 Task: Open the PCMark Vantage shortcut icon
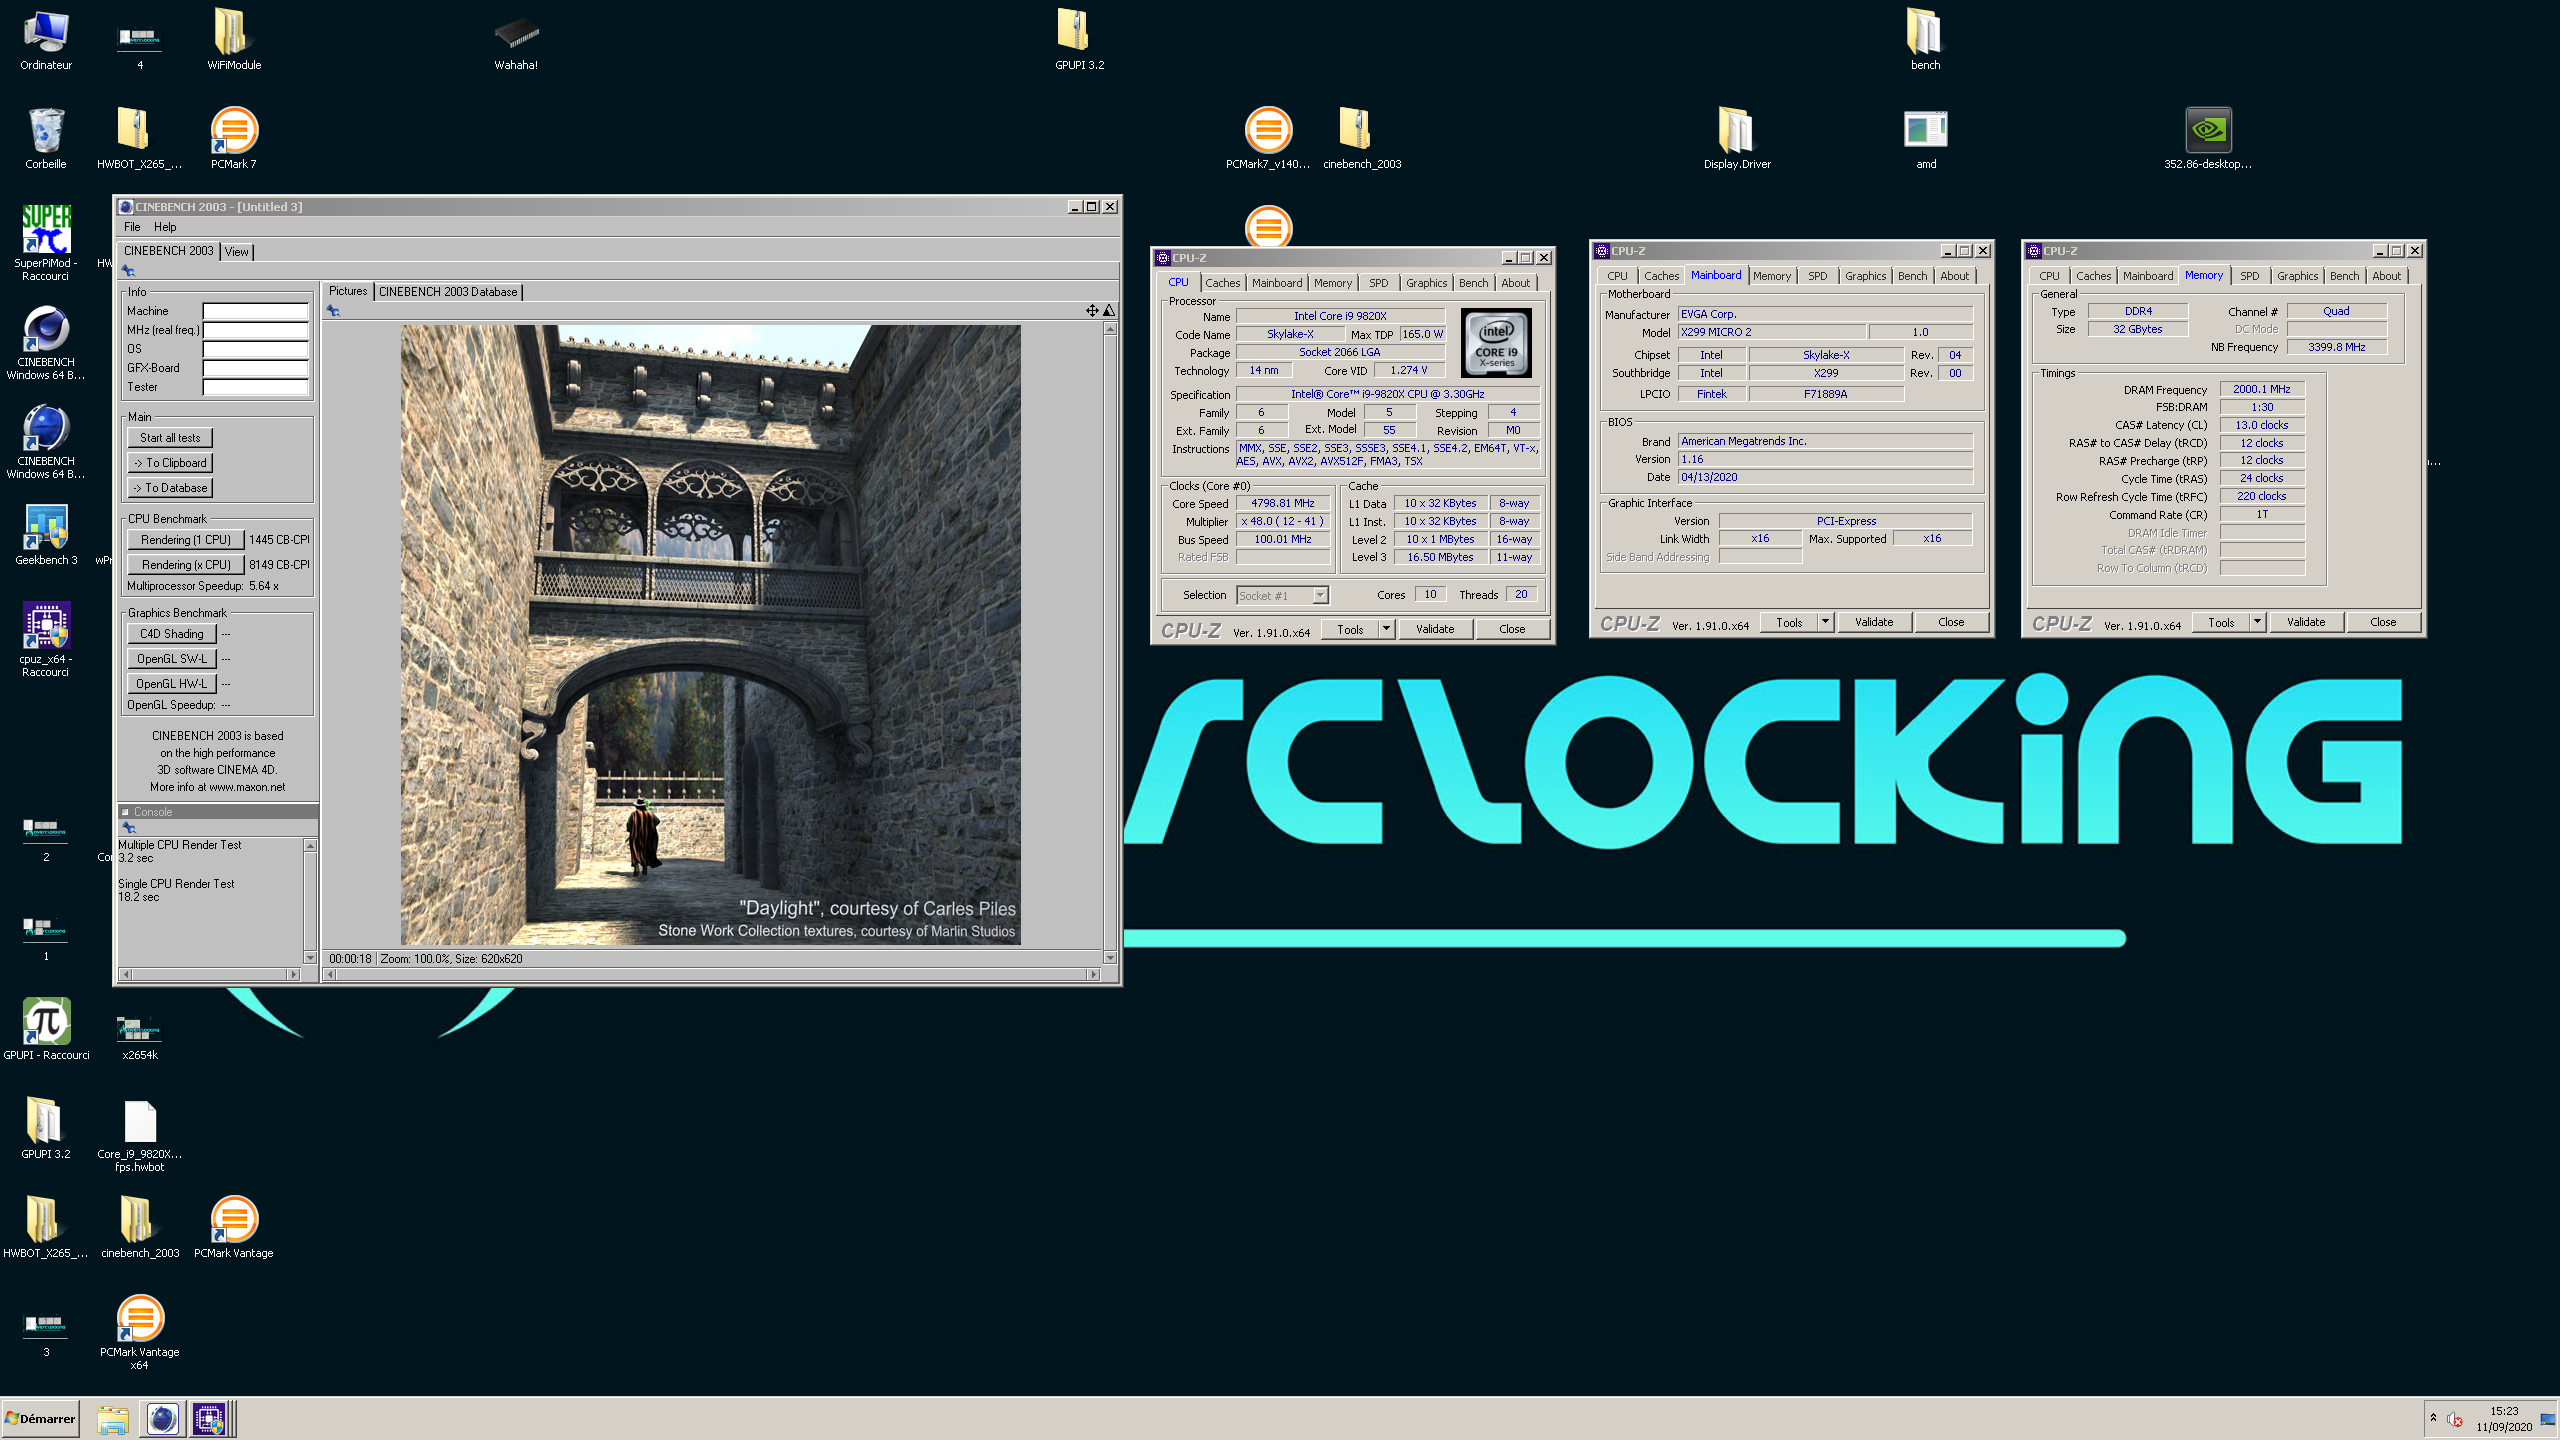point(234,1227)
